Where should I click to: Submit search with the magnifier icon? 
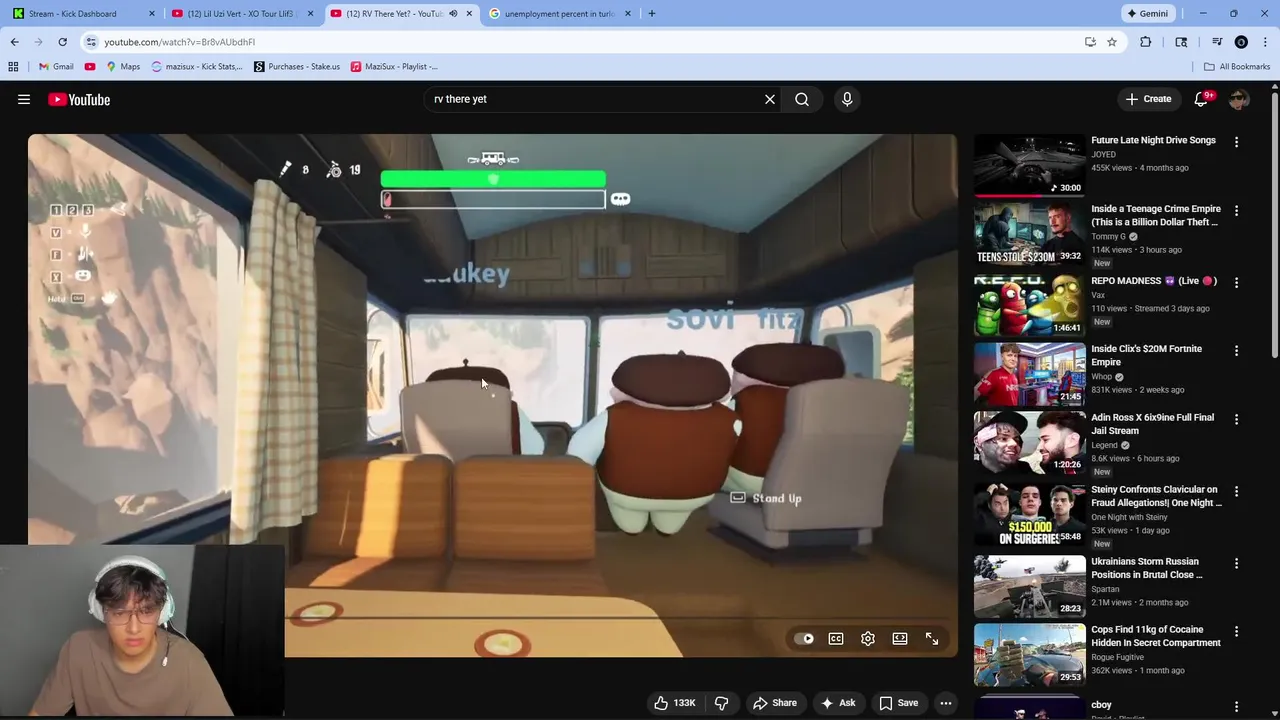tap(802, 99)
